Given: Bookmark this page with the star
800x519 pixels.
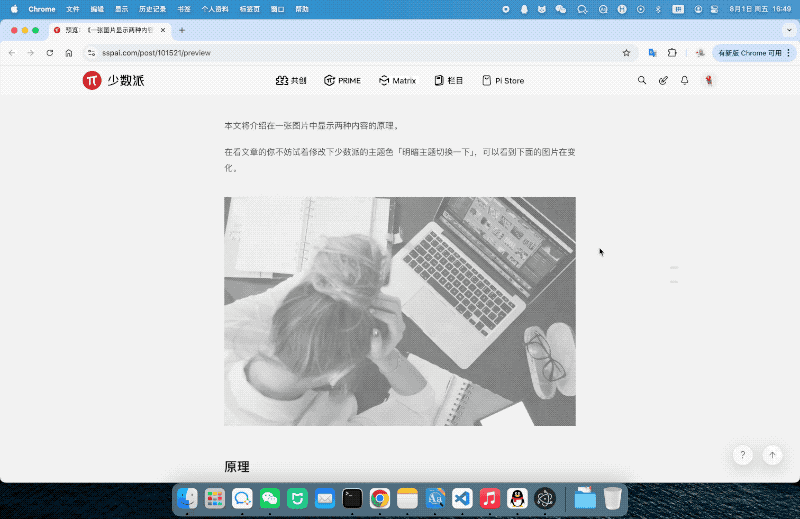Looking at the screenshot, I should (626, 53).
